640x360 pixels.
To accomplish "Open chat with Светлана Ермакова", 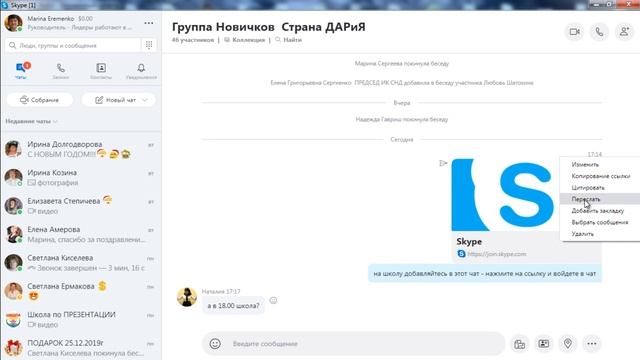I will coord(81,291).
